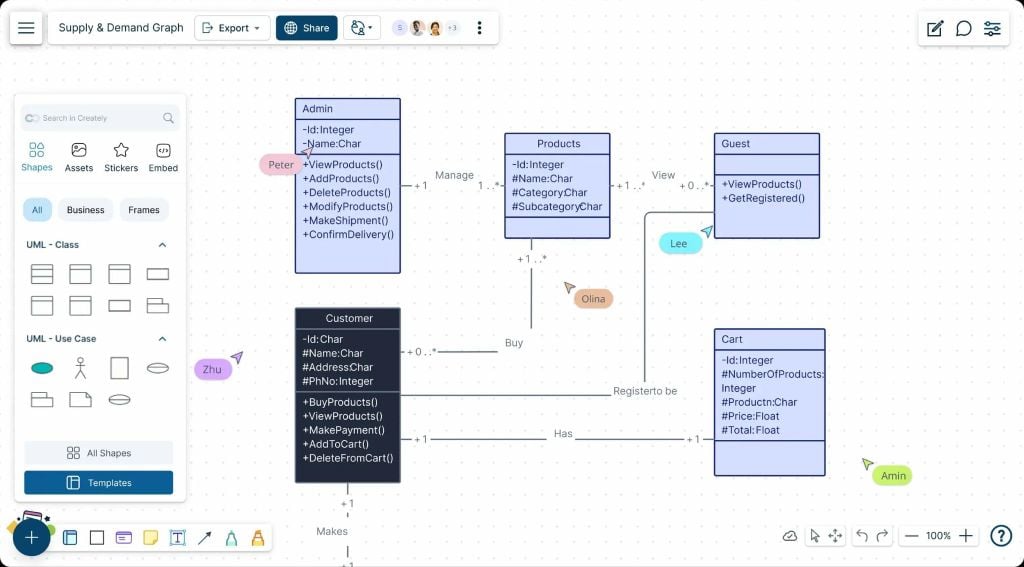Click the +3 more collaborators badge
Screen dimensions: 1024x567
tap(452, 28)
